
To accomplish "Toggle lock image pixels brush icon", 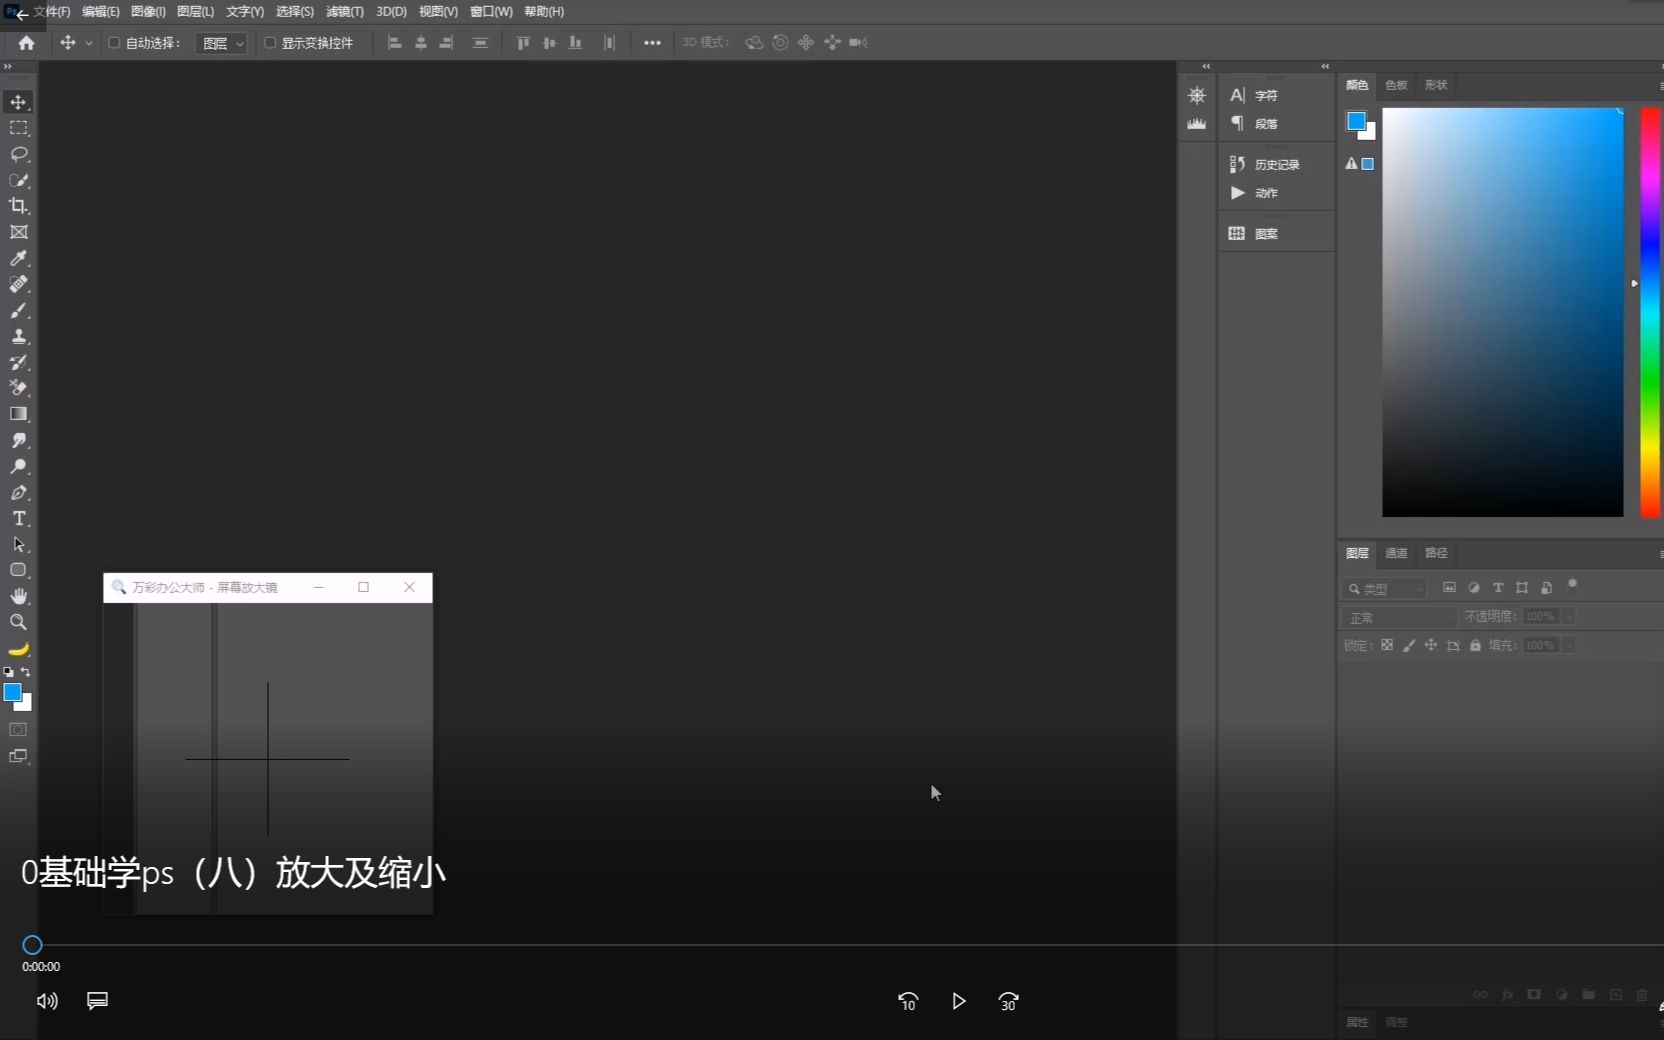I will point(1409,645).
